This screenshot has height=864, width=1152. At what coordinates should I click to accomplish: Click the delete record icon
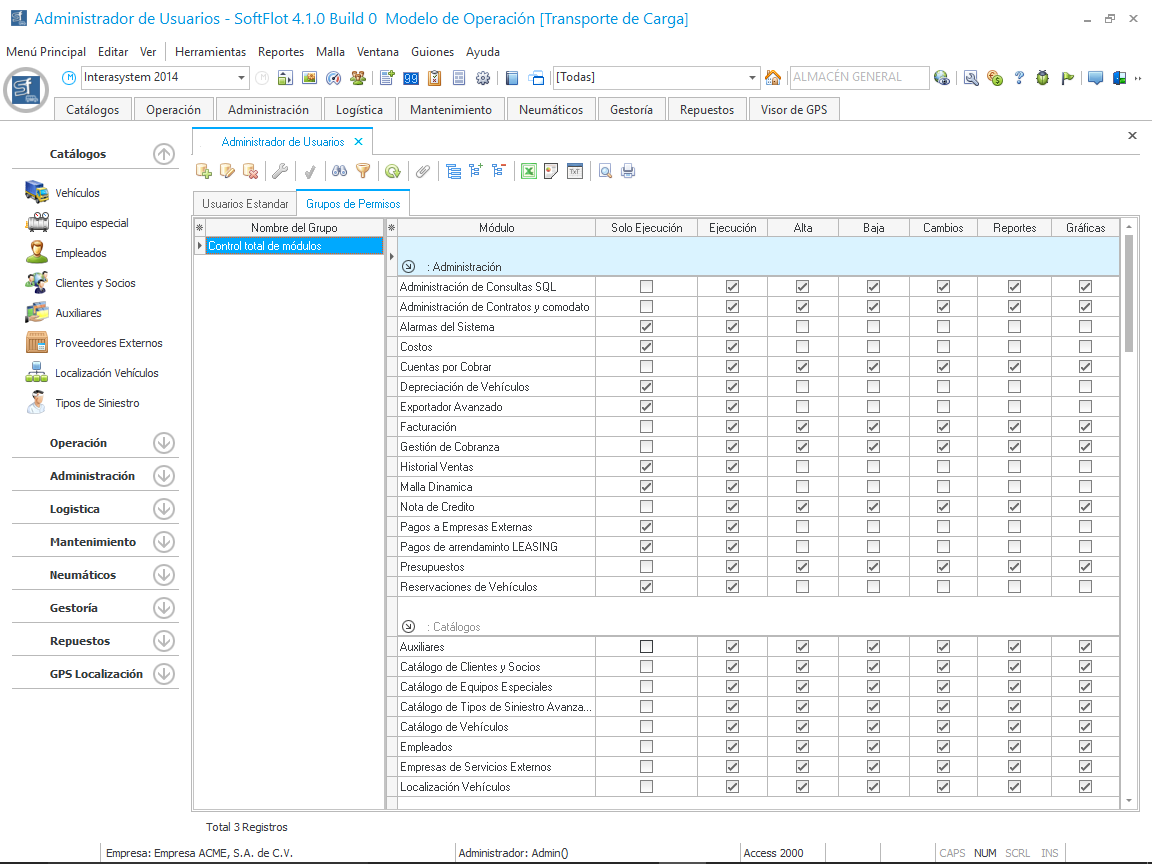(x=251, y=171)
